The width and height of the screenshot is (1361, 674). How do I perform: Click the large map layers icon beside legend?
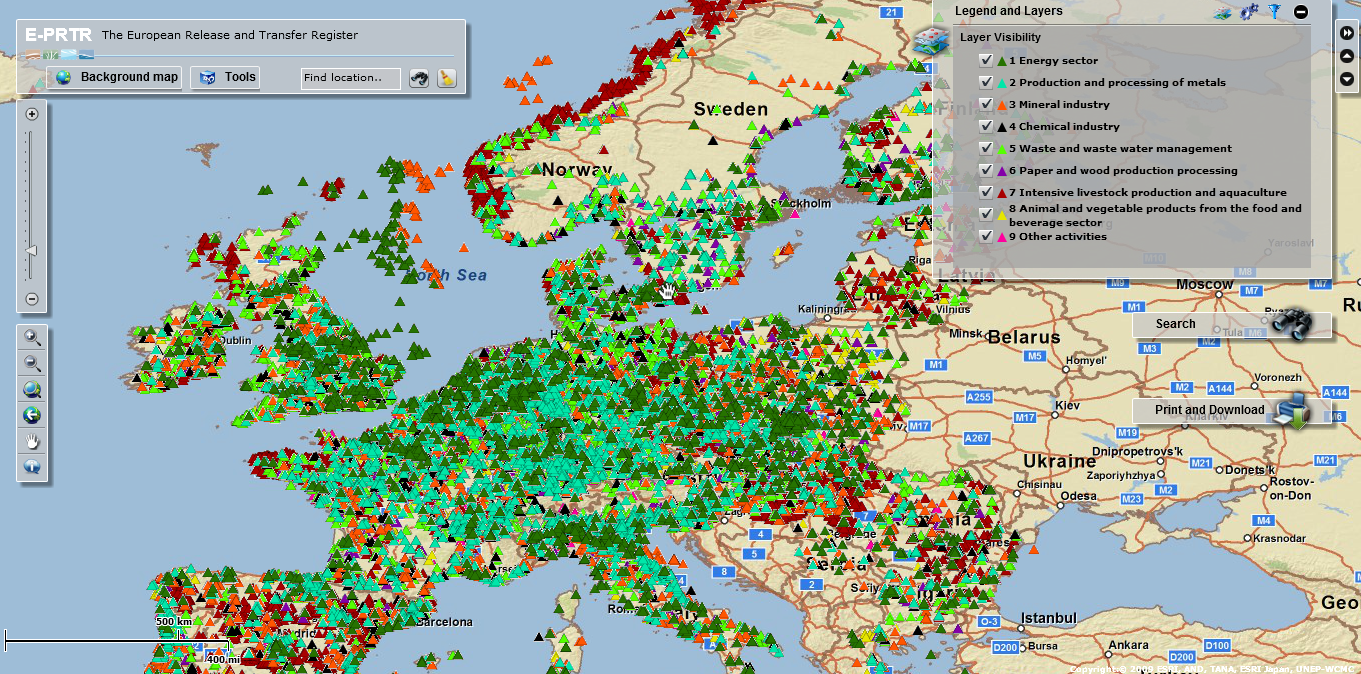[932, 43]
